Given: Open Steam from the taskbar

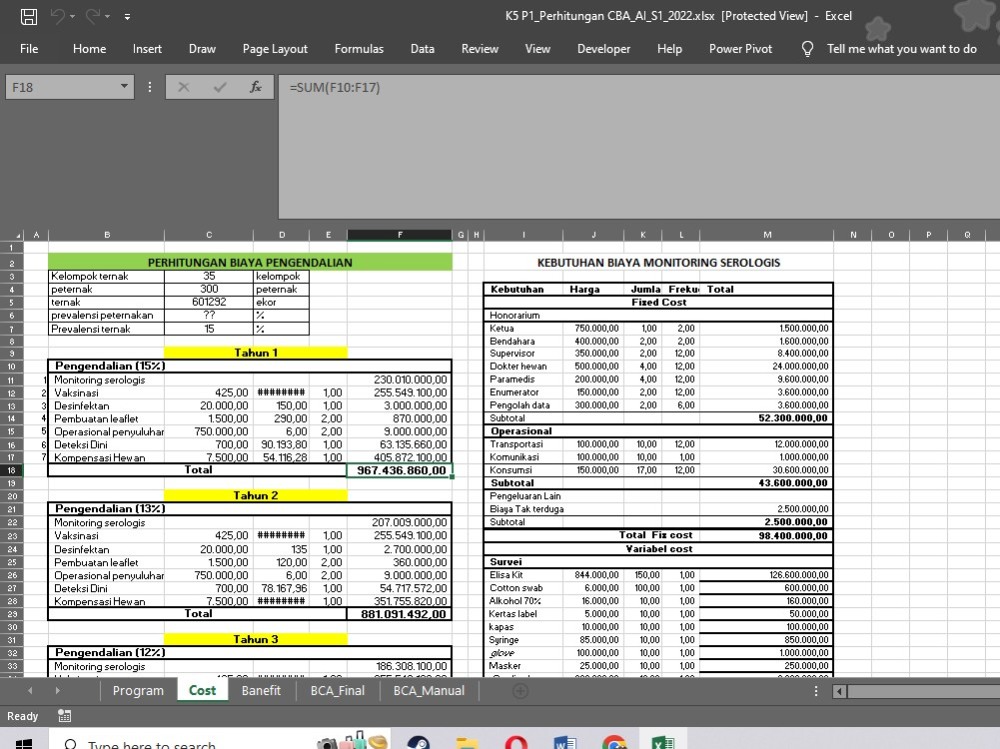Looking at the screenshot, I should pos(418,743).
